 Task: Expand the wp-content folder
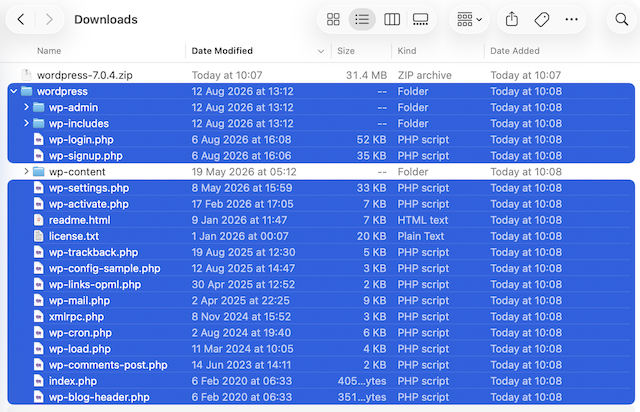(26, 171)
